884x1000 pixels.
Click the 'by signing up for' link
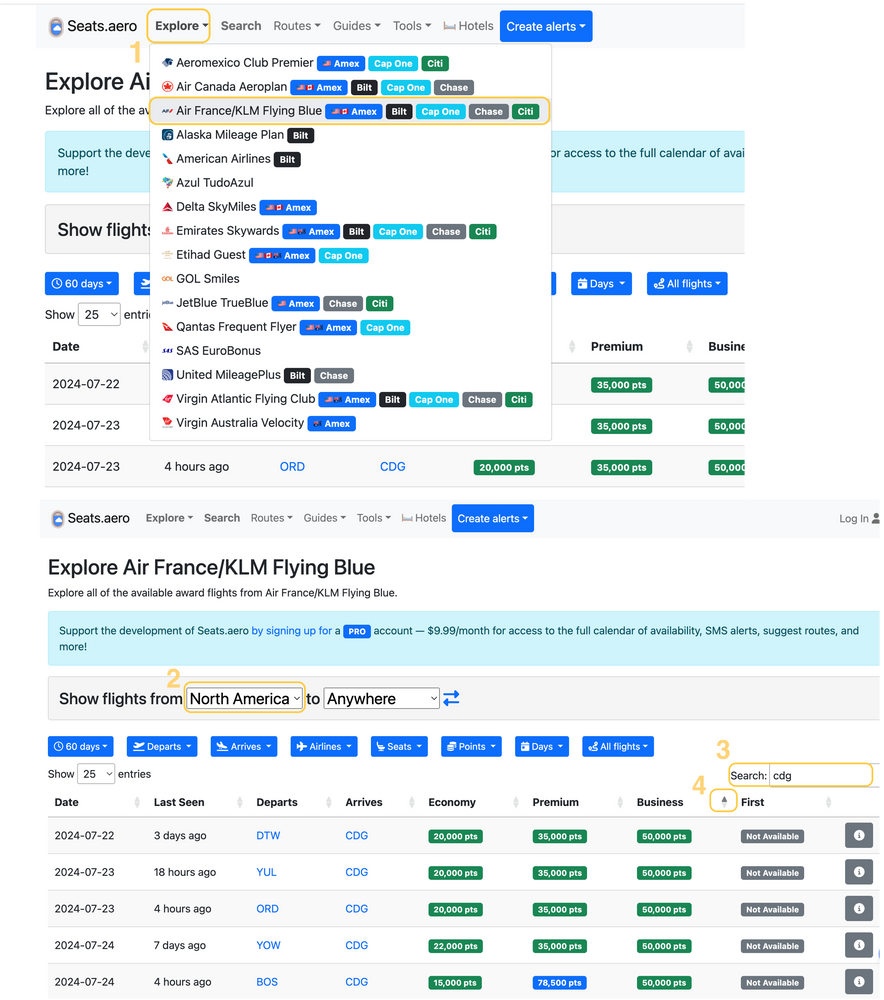tap(292, 631)
